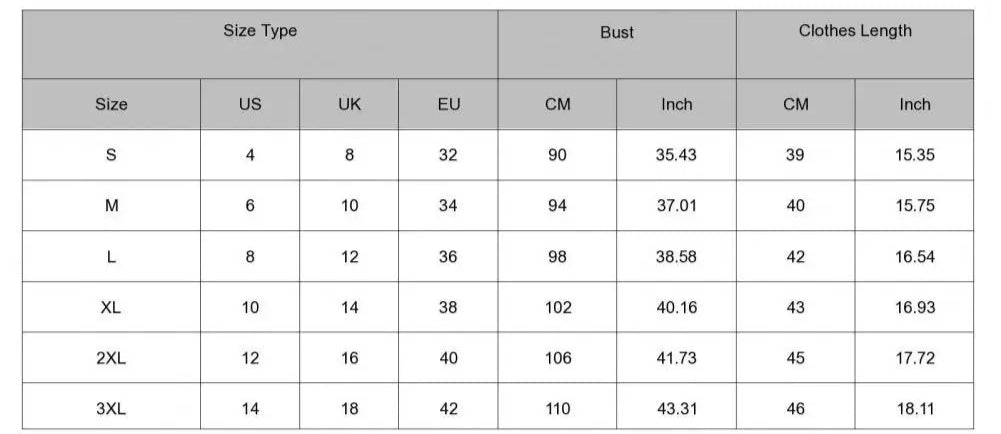Select the bust inch value 41.73
The height and width of the screenshot is (434, 1001).
click(676, 358)
